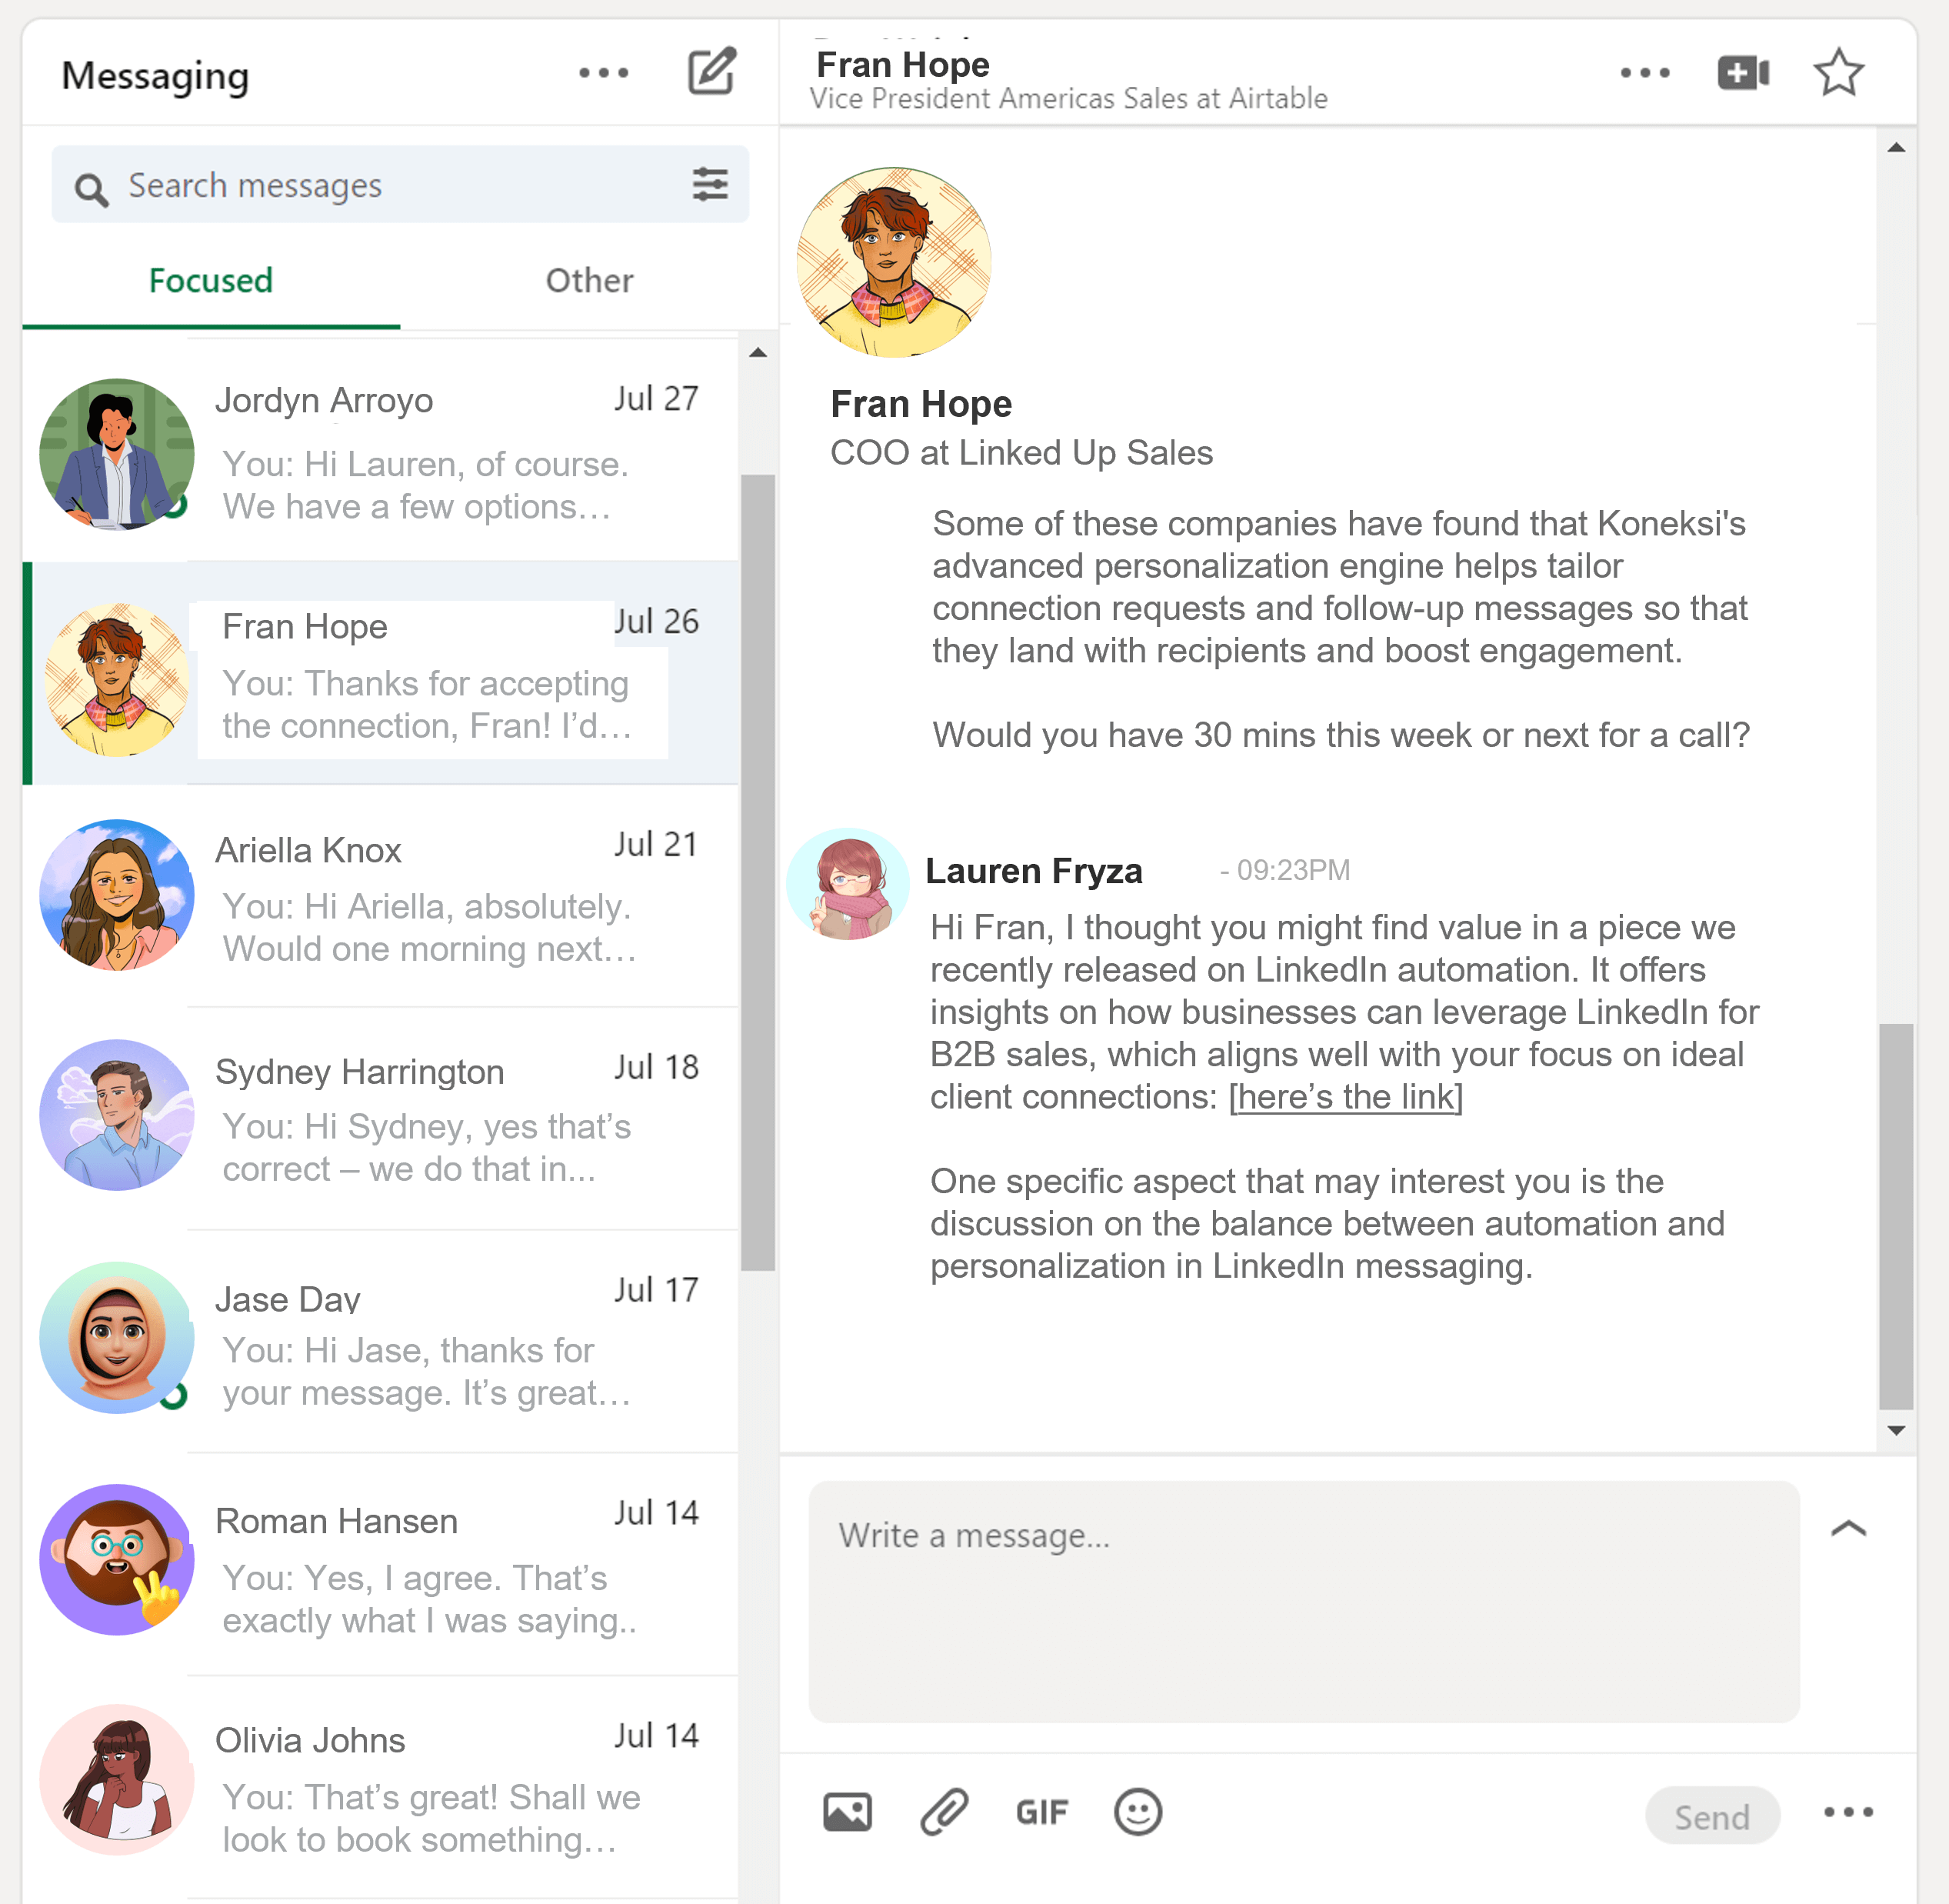Open the GIF picker
This screenshot has width=1949, height=1904.
point(1041,1812)
